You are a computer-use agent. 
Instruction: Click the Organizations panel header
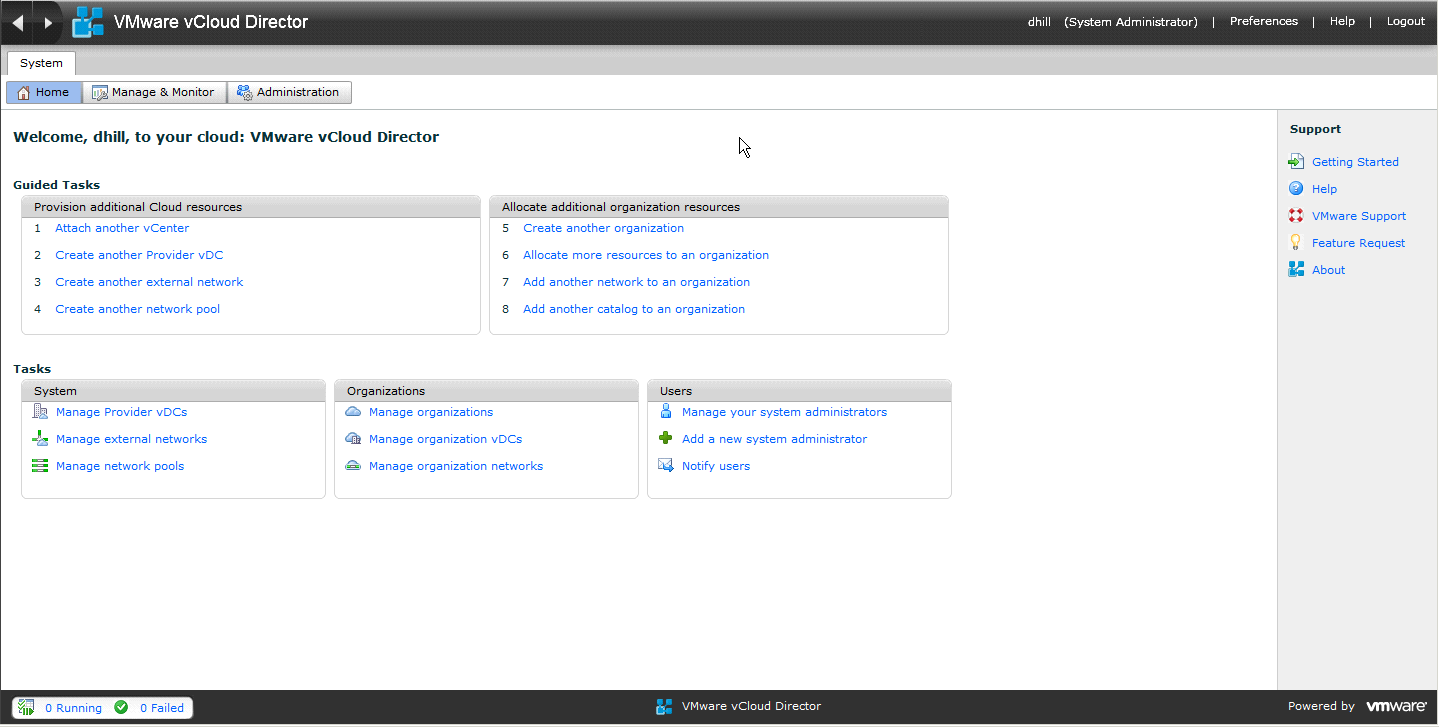pyautogui.click(x=486, y=391)
